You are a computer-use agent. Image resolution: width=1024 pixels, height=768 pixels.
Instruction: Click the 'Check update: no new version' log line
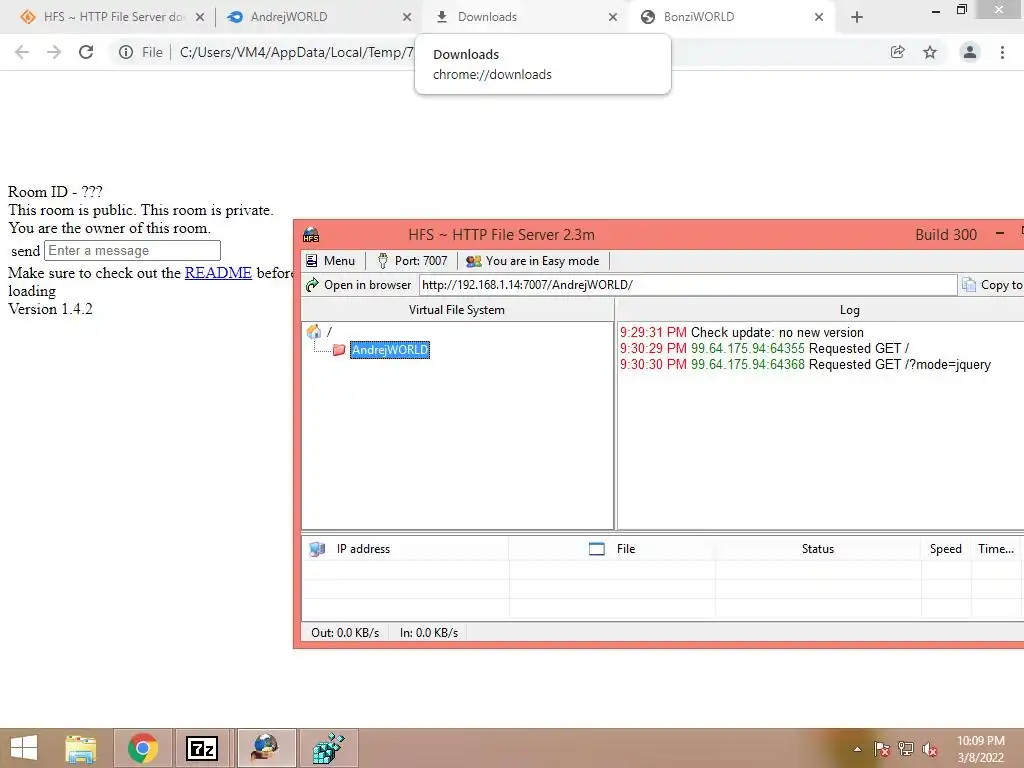741,332
